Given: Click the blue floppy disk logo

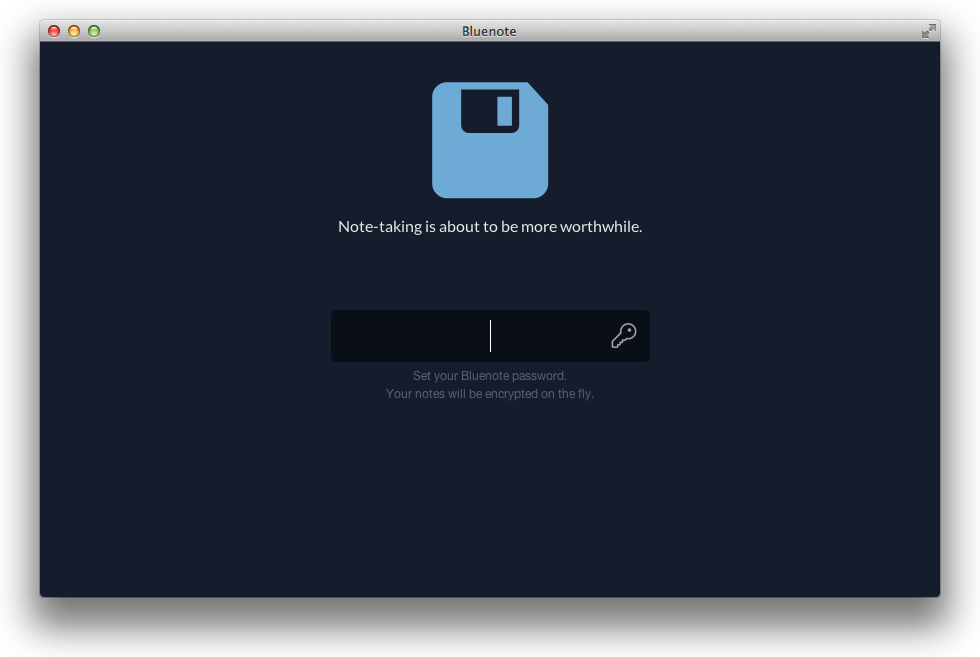Looking at the screenshot, I should (490, 140).
